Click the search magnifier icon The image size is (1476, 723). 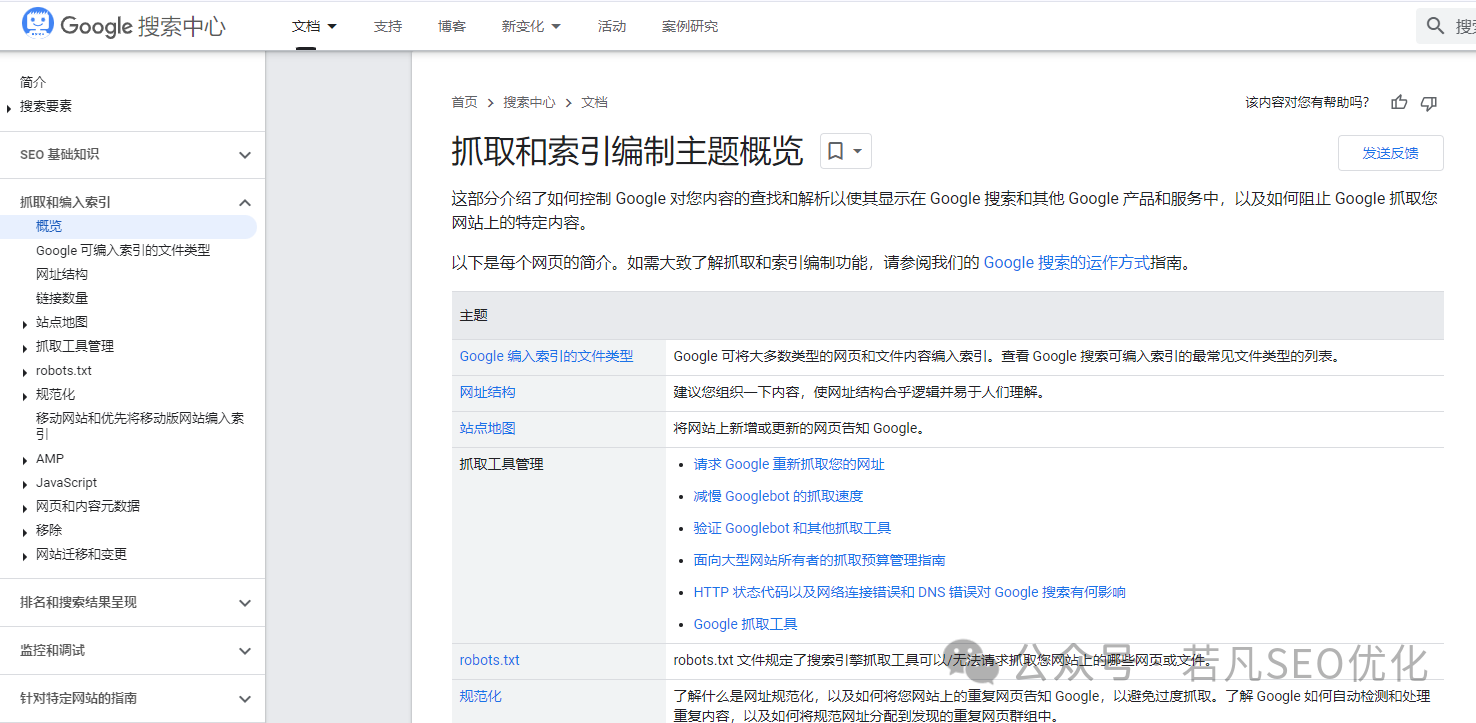1436,26
